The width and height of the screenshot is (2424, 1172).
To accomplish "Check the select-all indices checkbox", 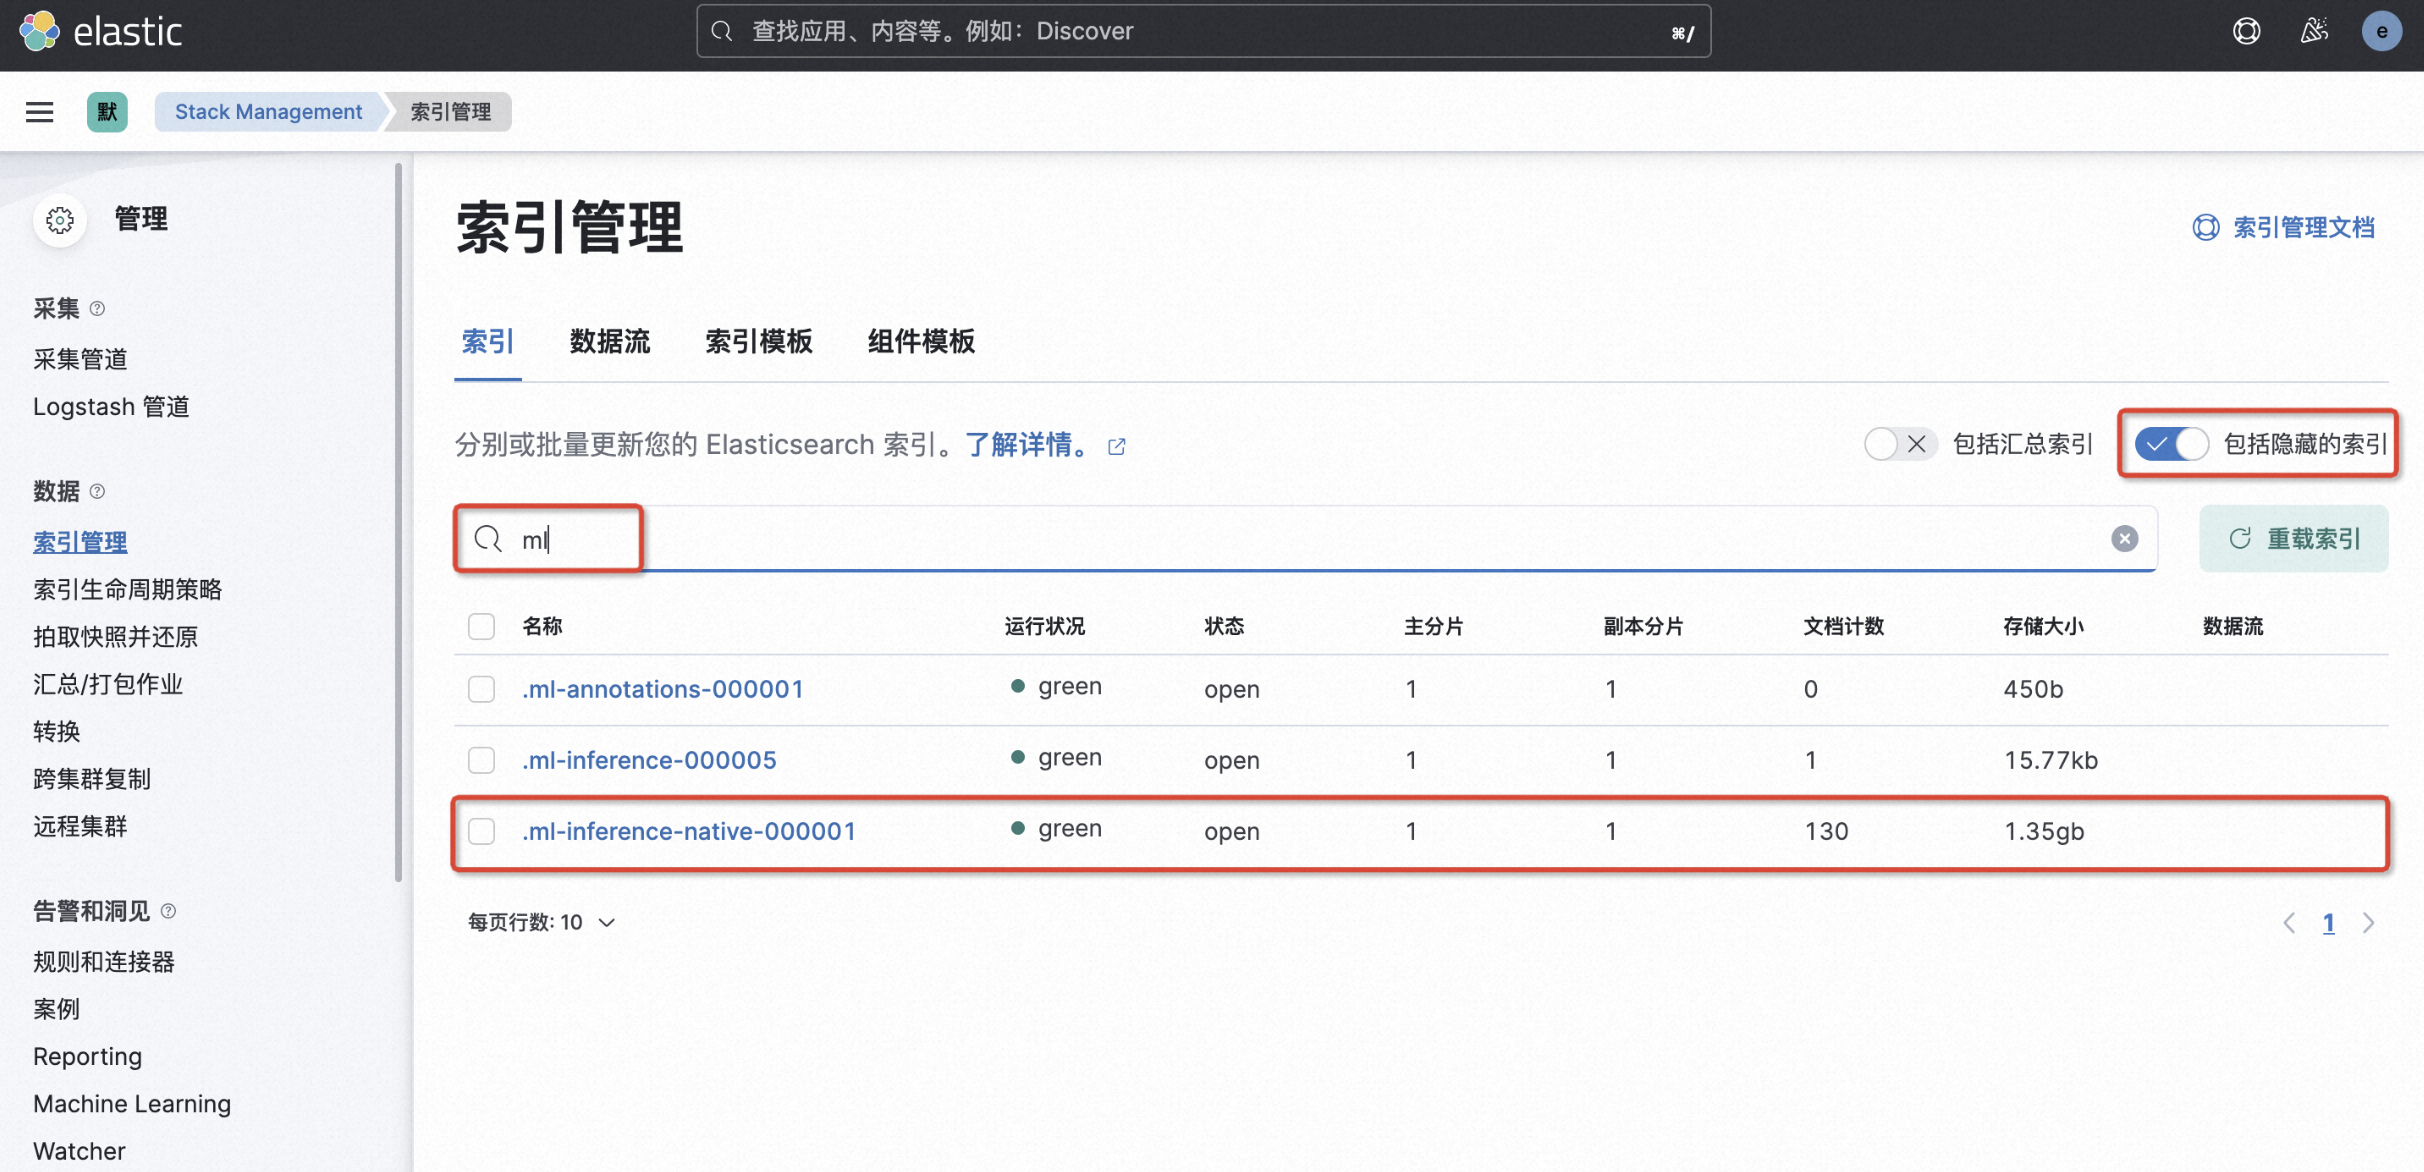I will click(x=481, y=627).
